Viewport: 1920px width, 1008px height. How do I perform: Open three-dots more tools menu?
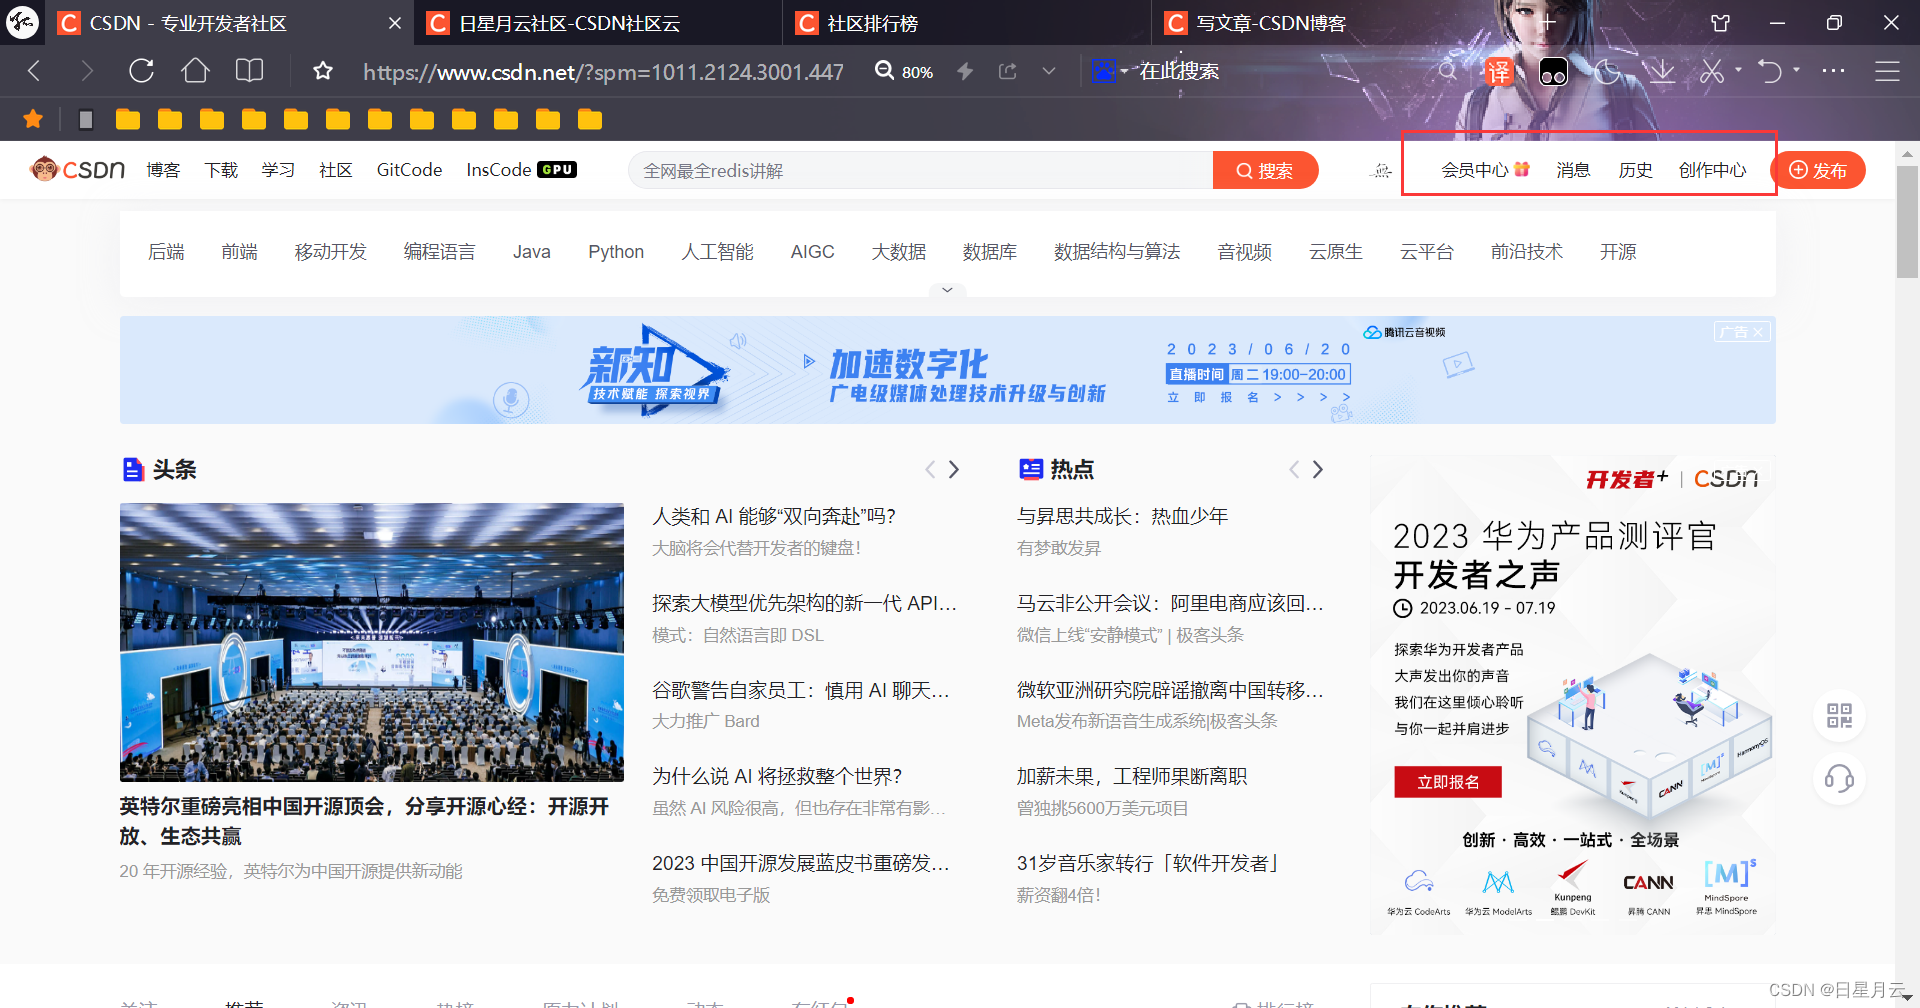[x=1833, y=71]
